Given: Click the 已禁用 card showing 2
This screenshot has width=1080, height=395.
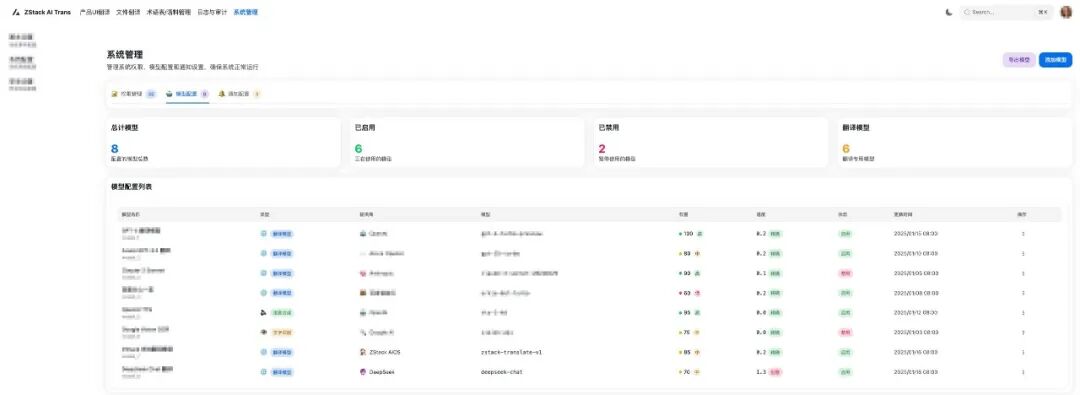Looking at the screenshot, I should tap(711, 143).
